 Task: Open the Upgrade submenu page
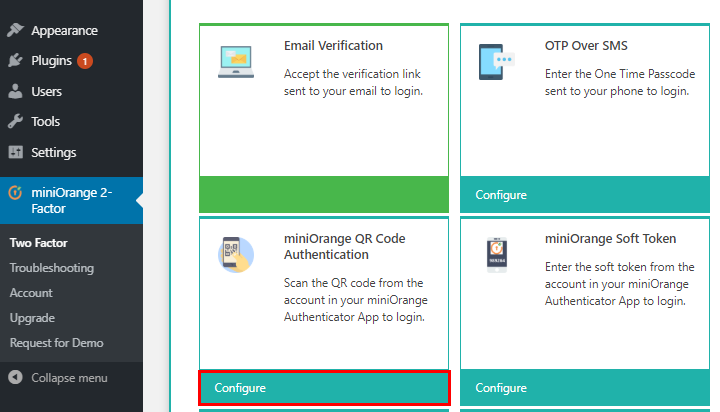(32, 318)
